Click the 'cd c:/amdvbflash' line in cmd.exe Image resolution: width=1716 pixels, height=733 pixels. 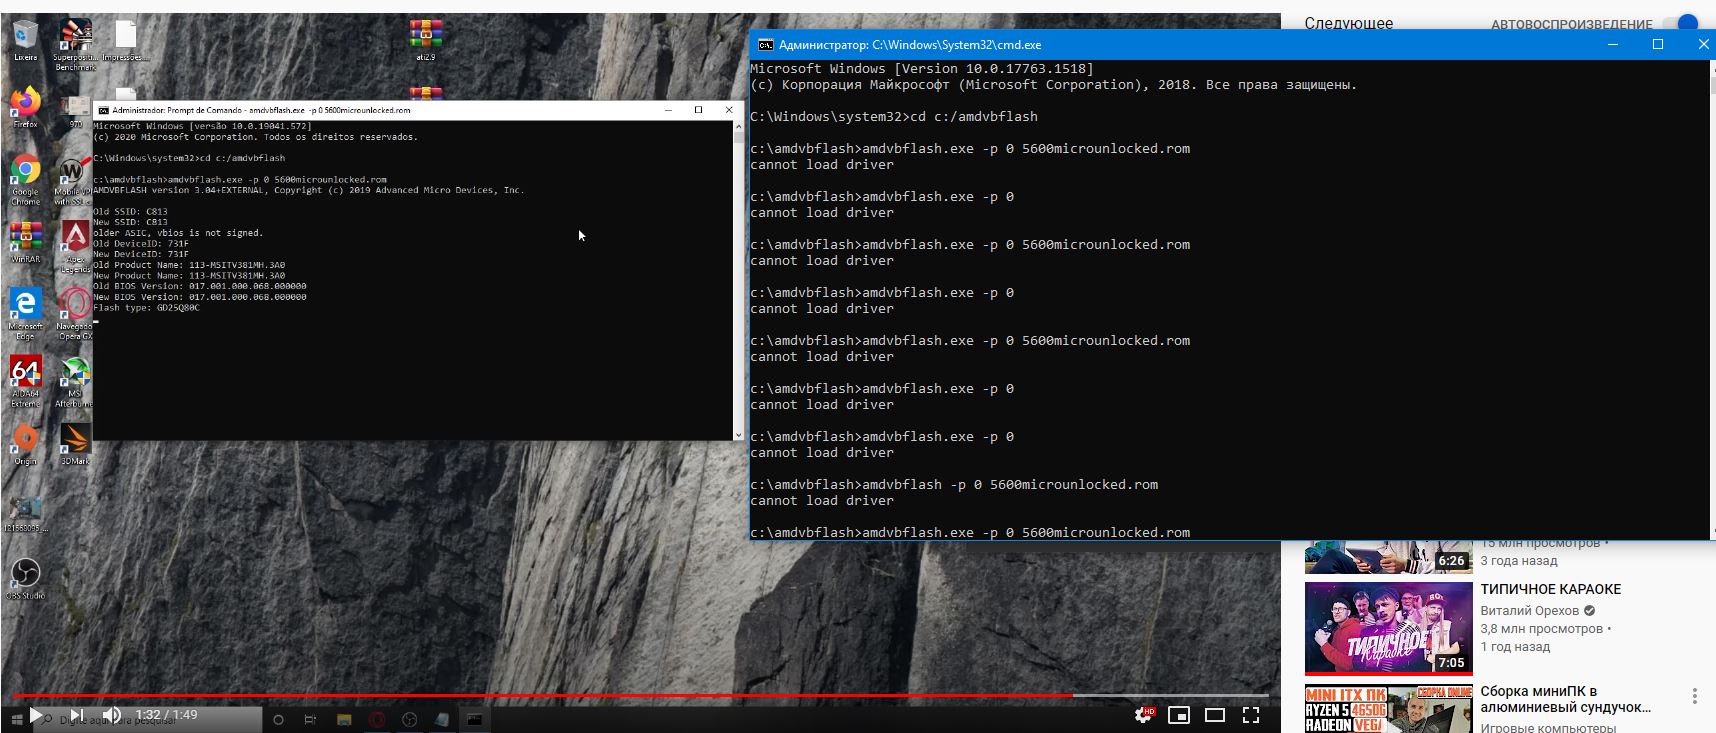(894, 117)
